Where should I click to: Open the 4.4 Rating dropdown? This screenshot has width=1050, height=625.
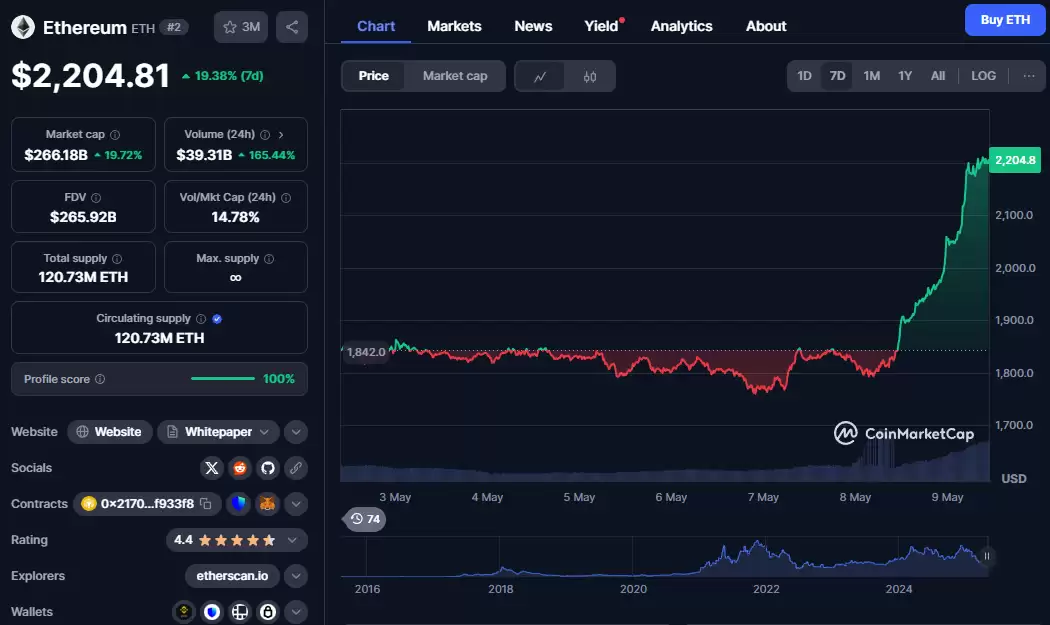[237, 540]
